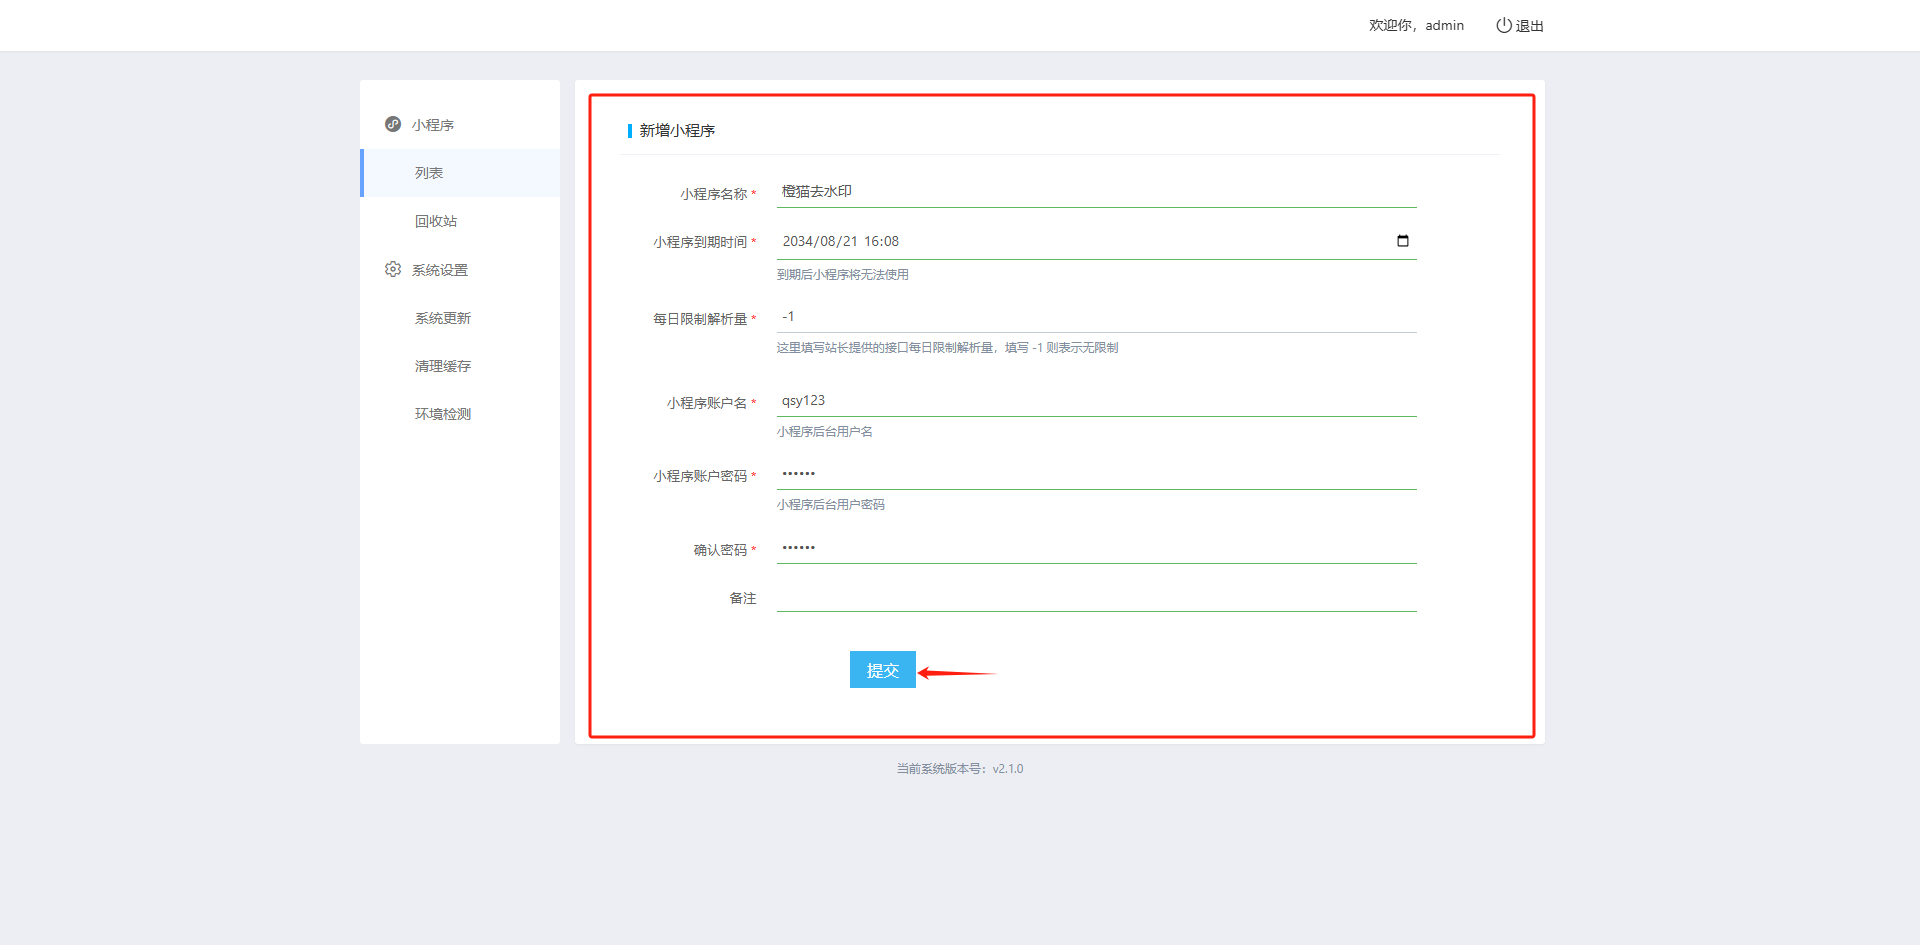Click the power icon to log out
1920x945 pixels.
coord(1503,25)
